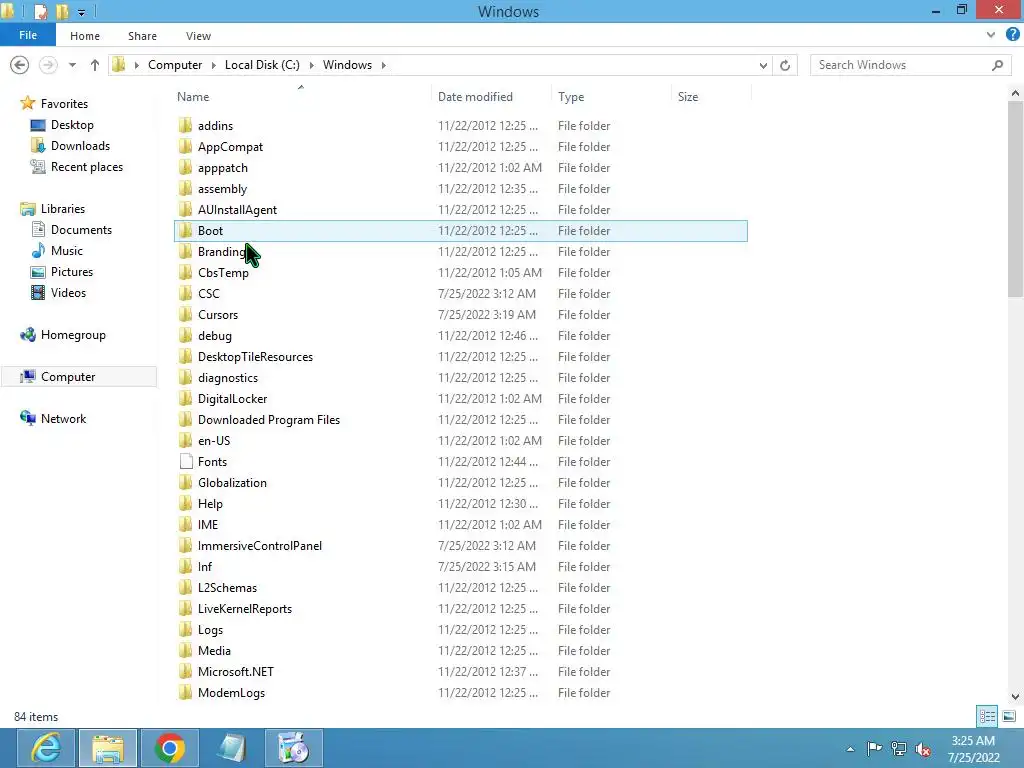Image resolution: width=1024 pixels, height=768 pixels.
Task: Click the muted volume tray icon
Action: coord(923,749)
